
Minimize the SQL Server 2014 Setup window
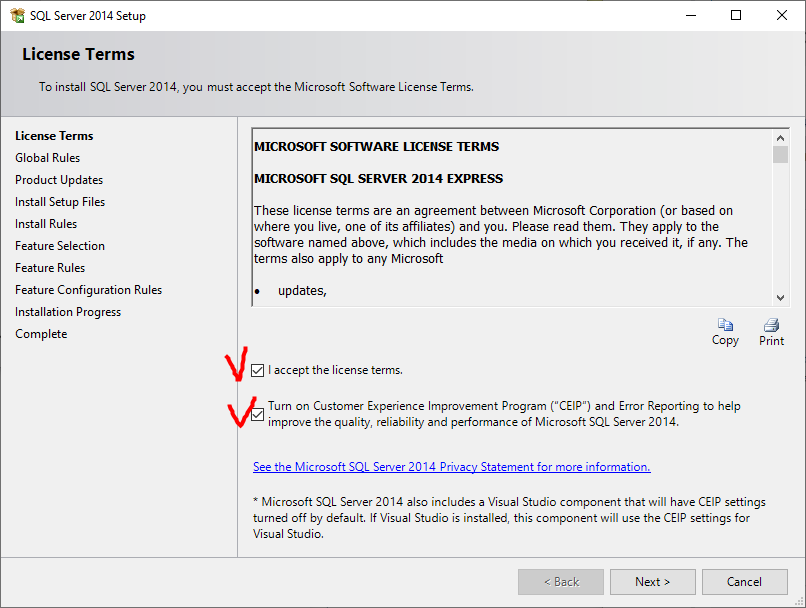[x=691, y=15]
